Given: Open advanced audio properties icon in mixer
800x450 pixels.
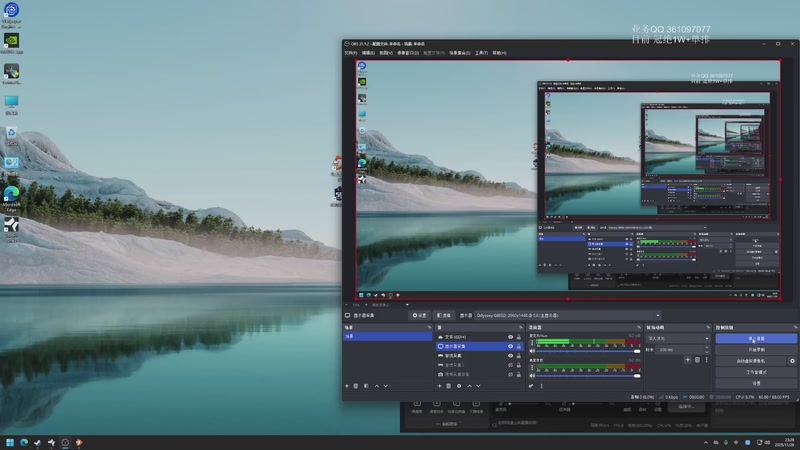Looking at the screenshot, I should coord(531,386).
